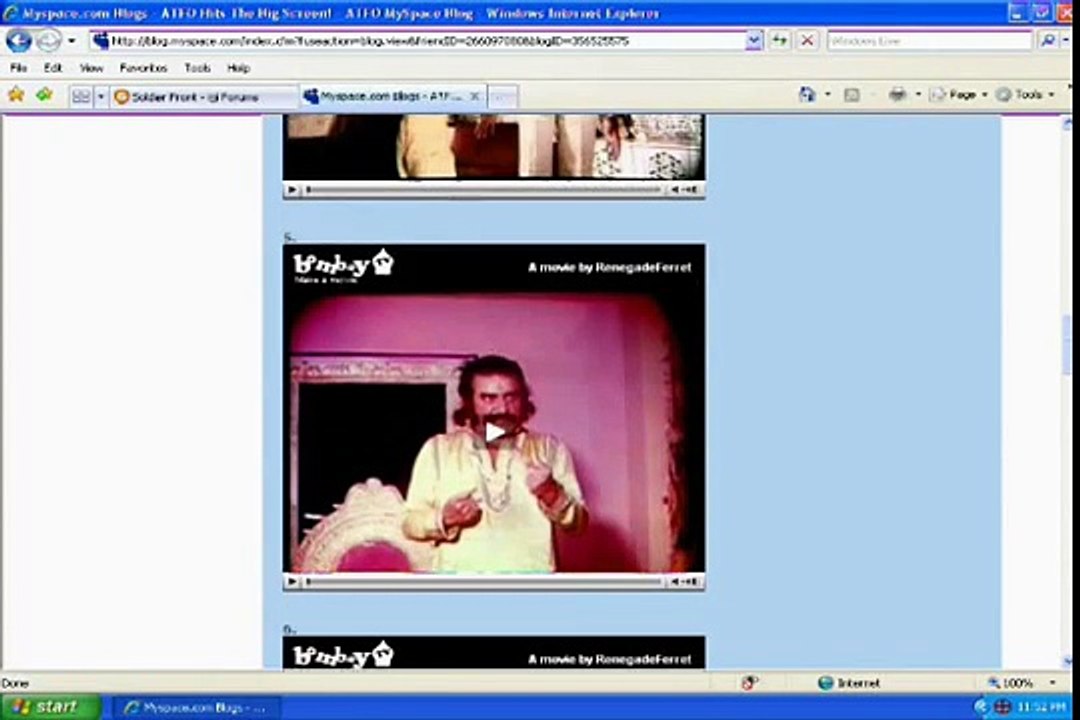Expand the address bar history dropdown
1080x720 pixels.
click(754, 41)
